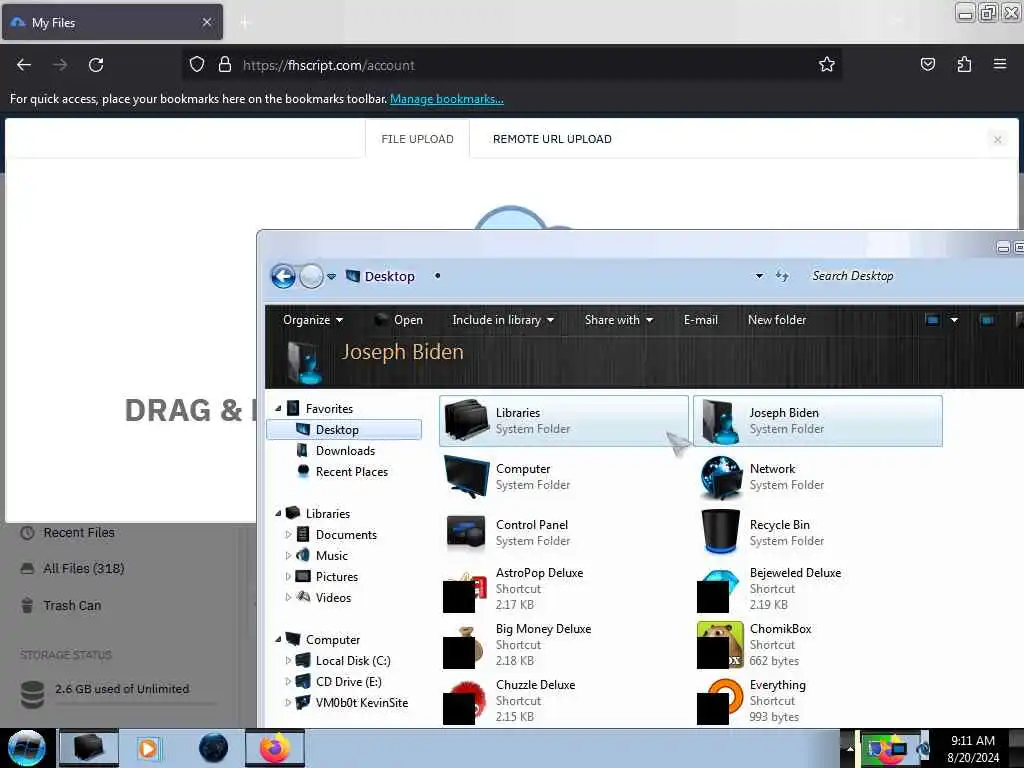Expand the address bar history dropdown
1024x768 pixels.
(759, 276)
